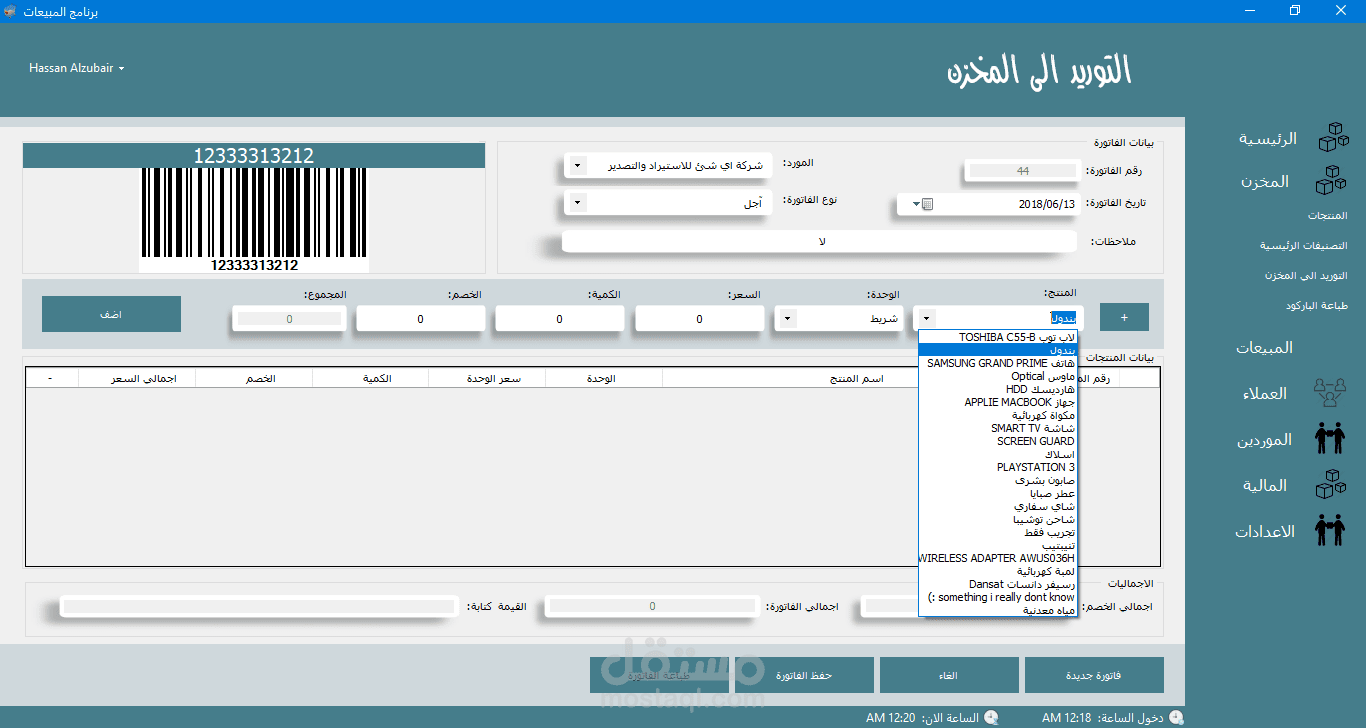Select شاحن توشيبا in the list
Image resolution: width=1366 pixels, height=728 pixels.
(x=998, y=519)
